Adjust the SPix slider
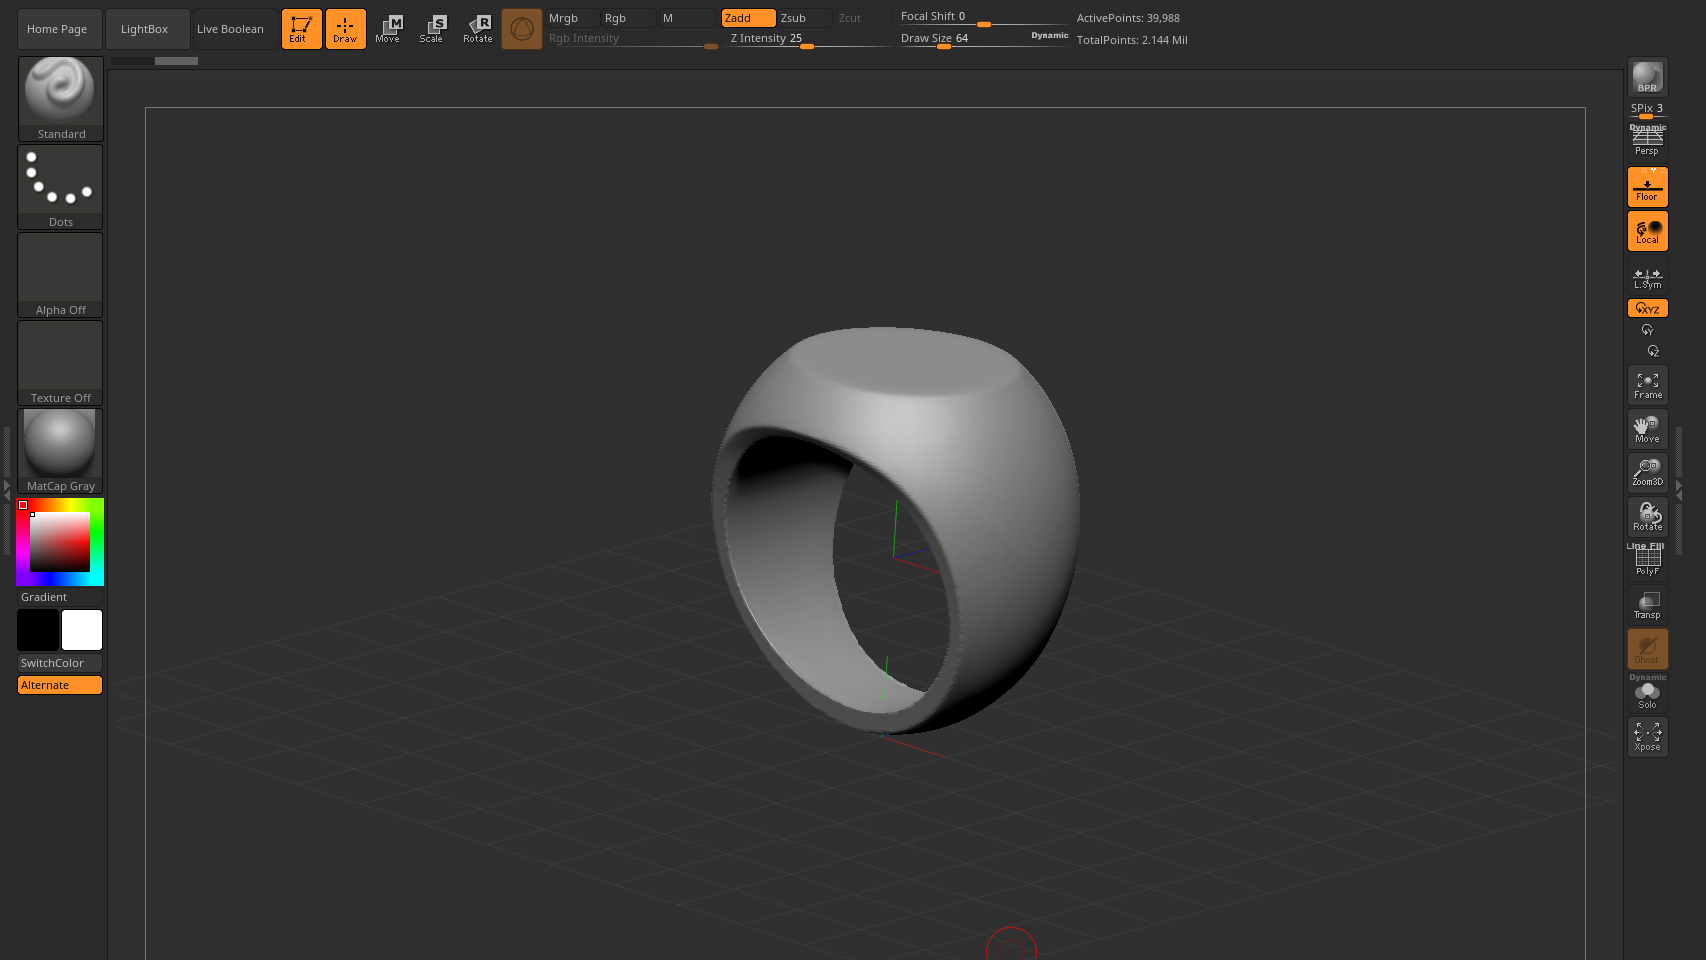Viewport: 1706px width, 960px height. pos(1647,110)
